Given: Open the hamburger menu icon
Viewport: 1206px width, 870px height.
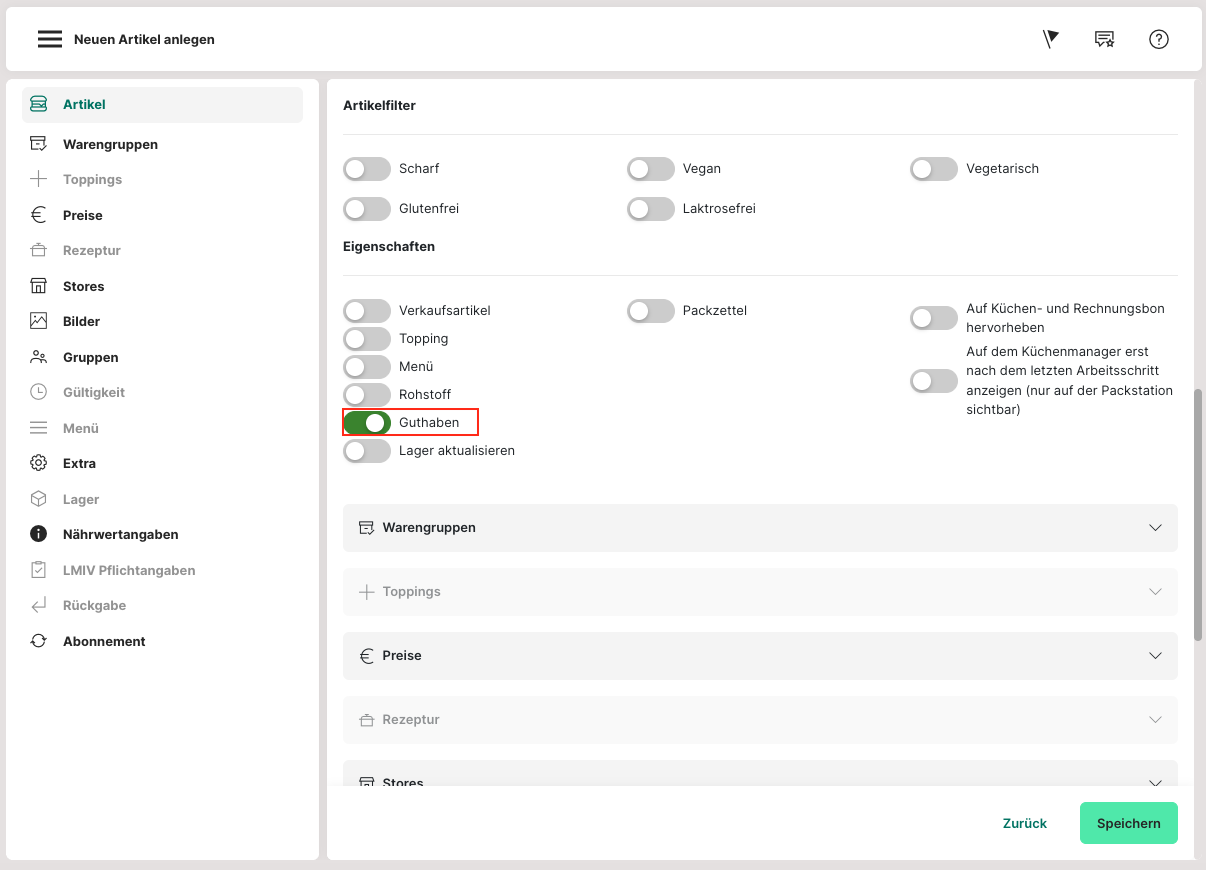Looking at the screenshot, I should click(50, 40).
